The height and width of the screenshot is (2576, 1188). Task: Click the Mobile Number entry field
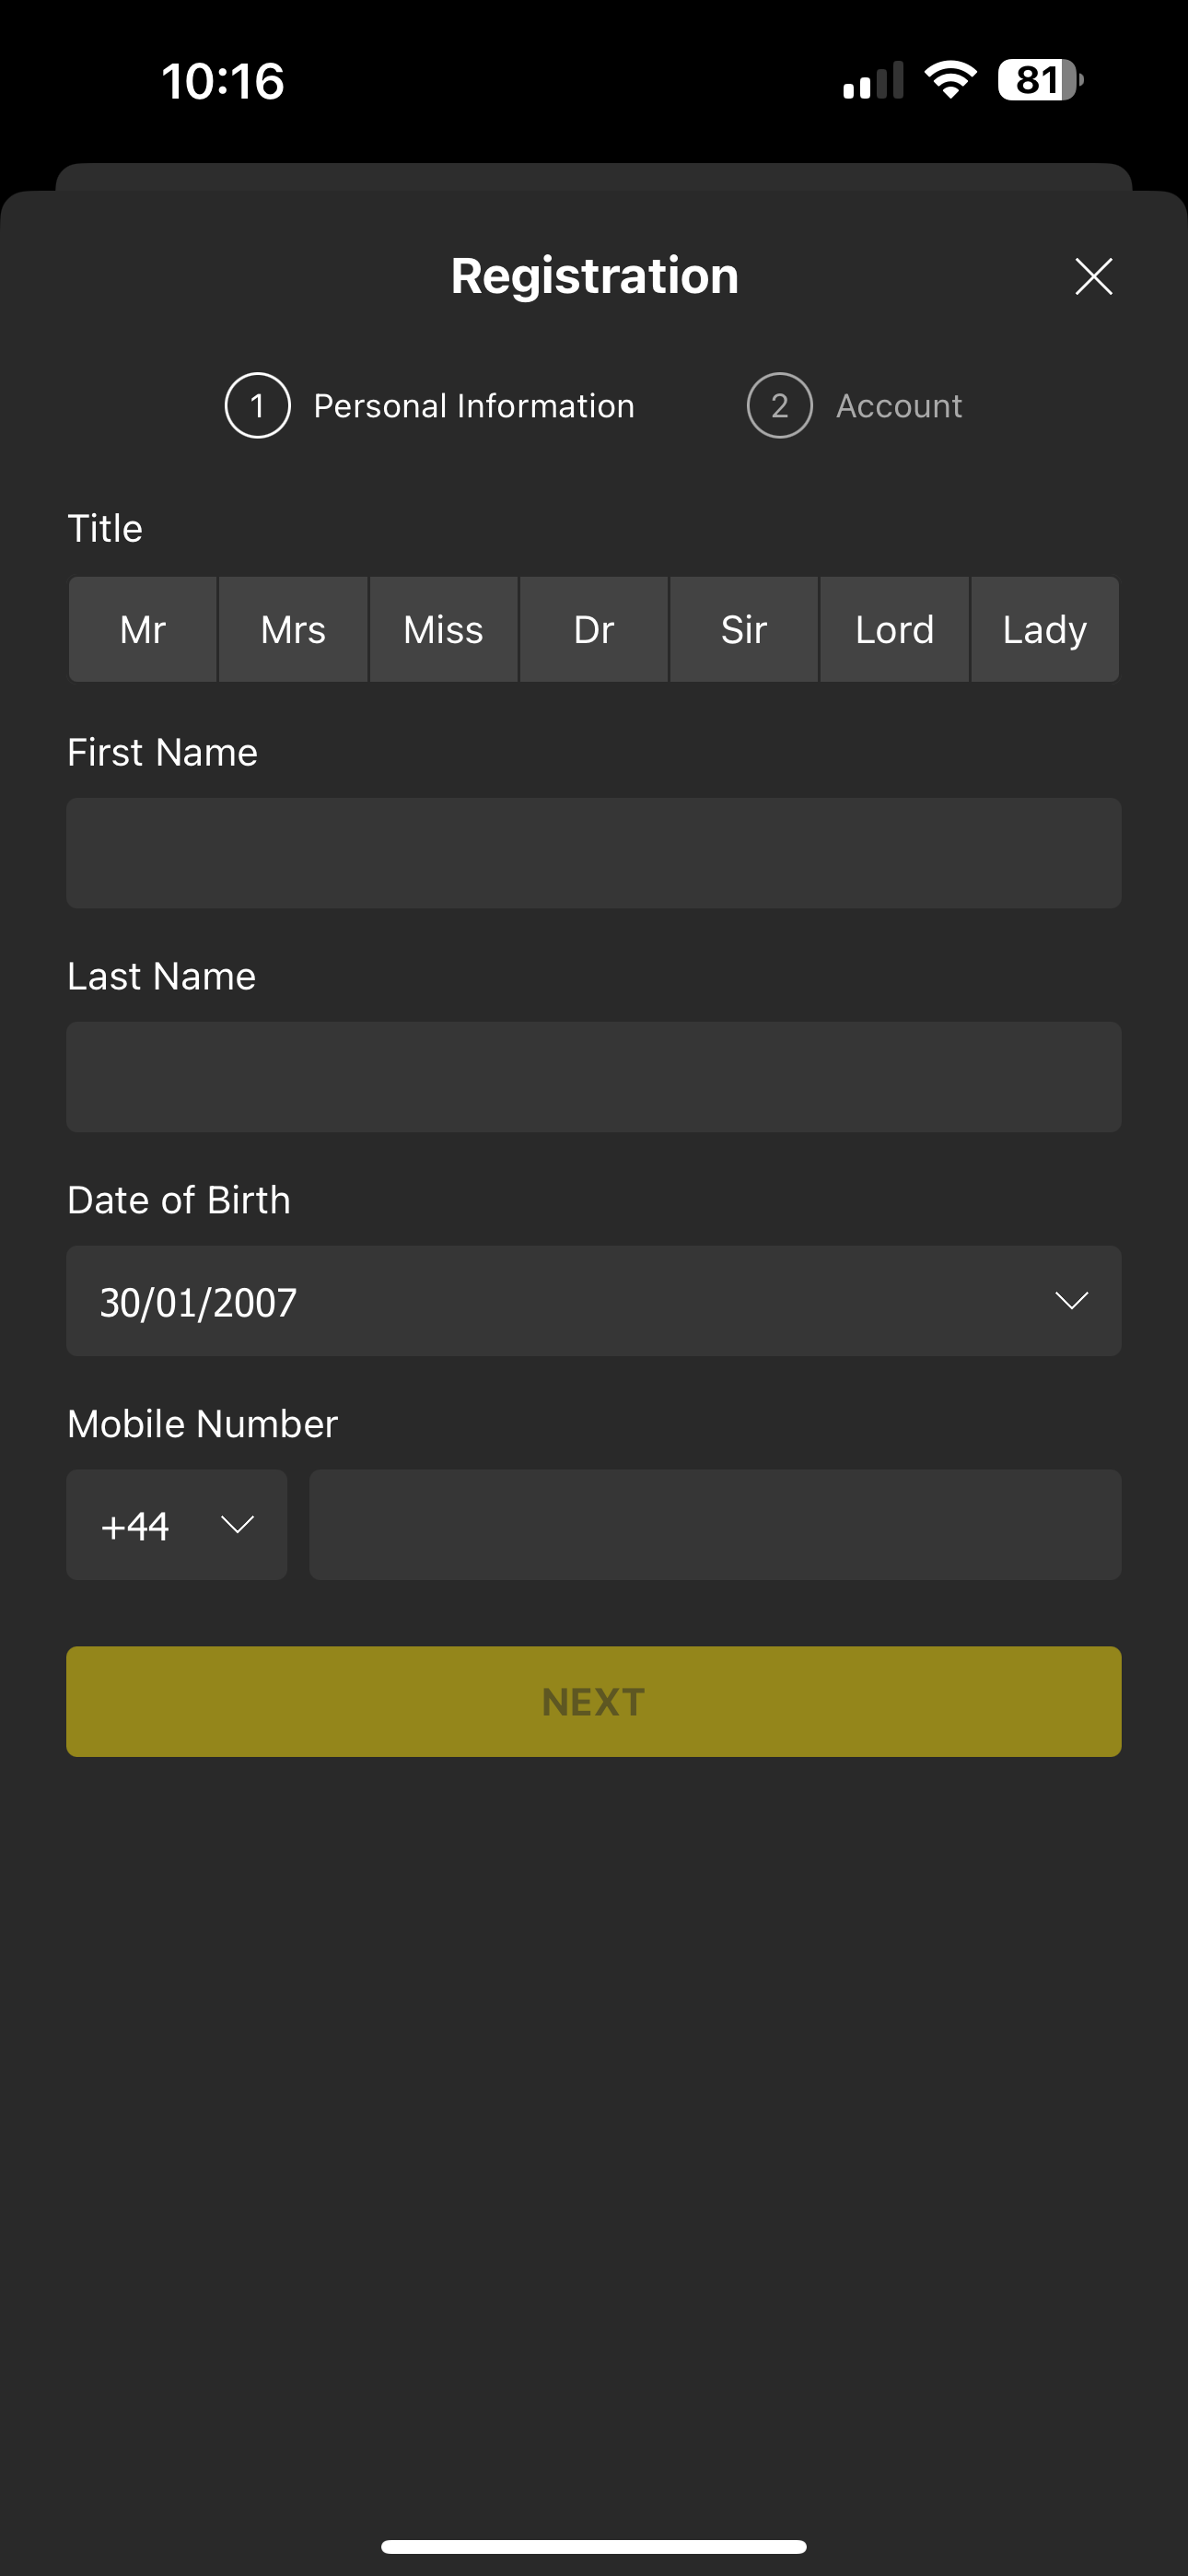click(715, 1525)
